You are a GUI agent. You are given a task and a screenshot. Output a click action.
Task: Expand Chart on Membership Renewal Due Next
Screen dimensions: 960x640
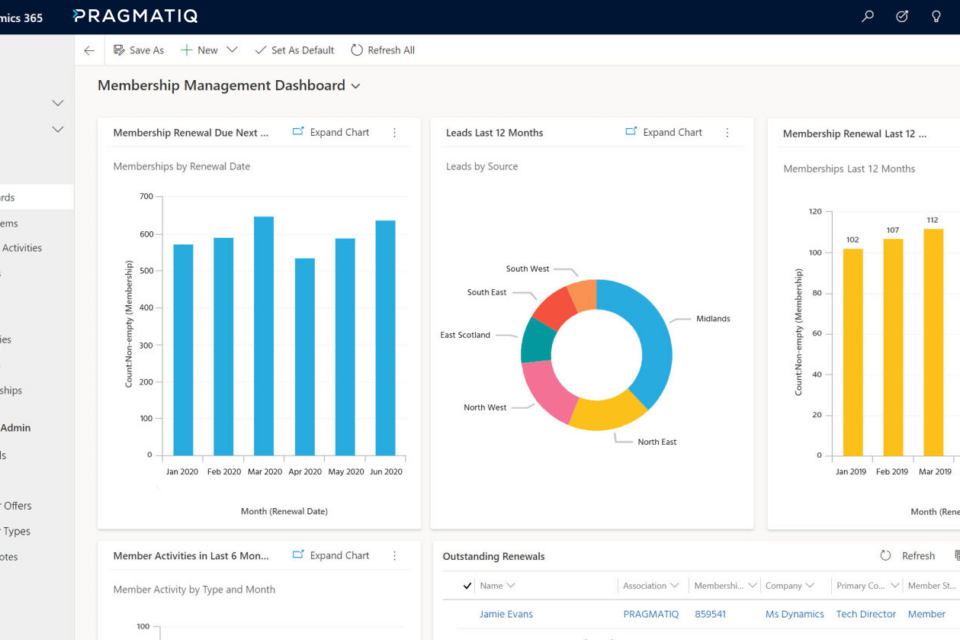(330, 132)
